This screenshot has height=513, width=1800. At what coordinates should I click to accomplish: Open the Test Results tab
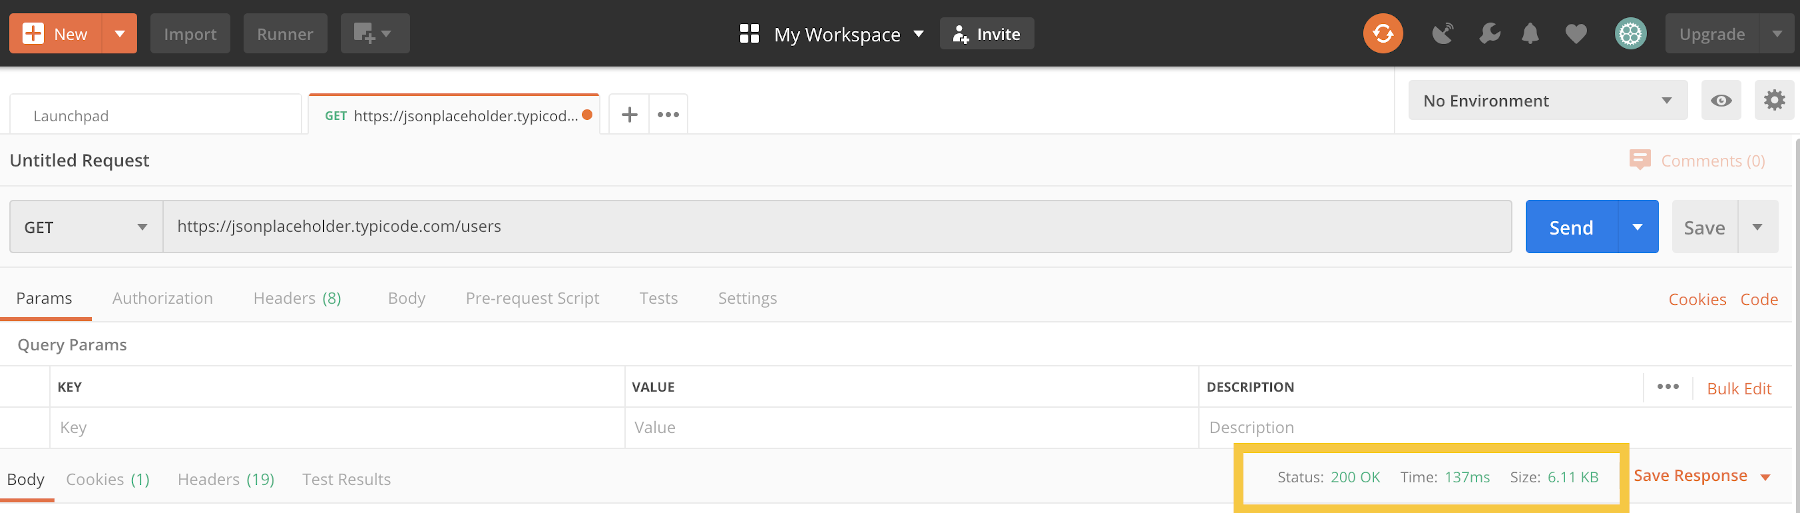(x=346, y=479)
